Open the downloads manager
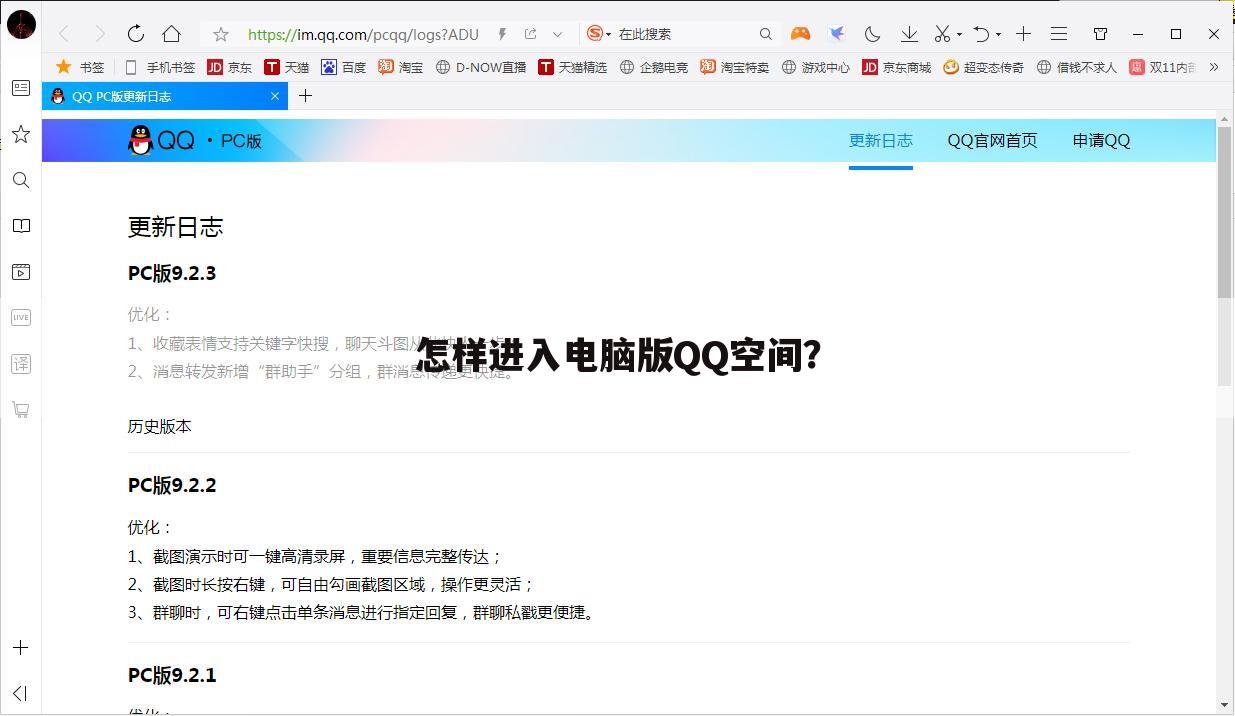The image size is (1235, 716). [909, 34]
